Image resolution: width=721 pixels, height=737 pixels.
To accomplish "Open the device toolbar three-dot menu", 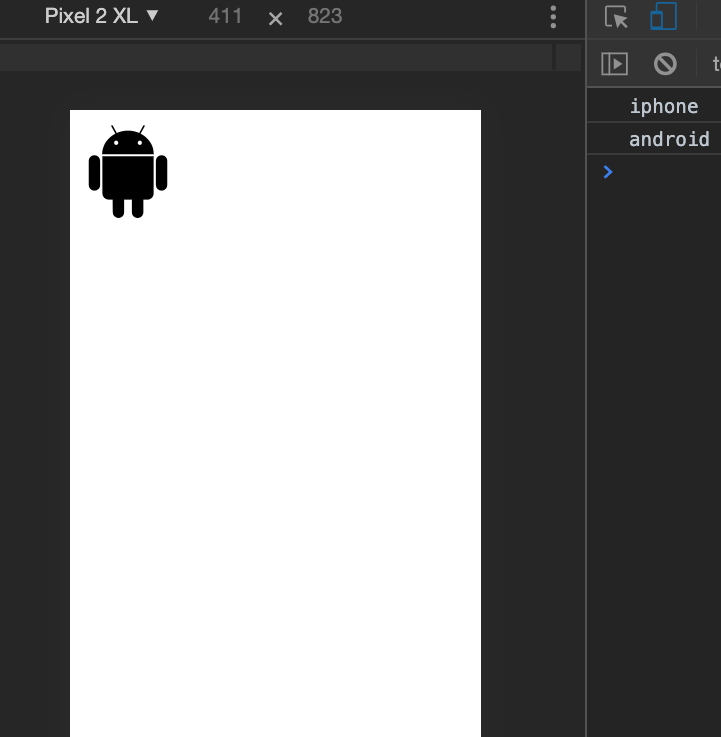I will [553, 17].
